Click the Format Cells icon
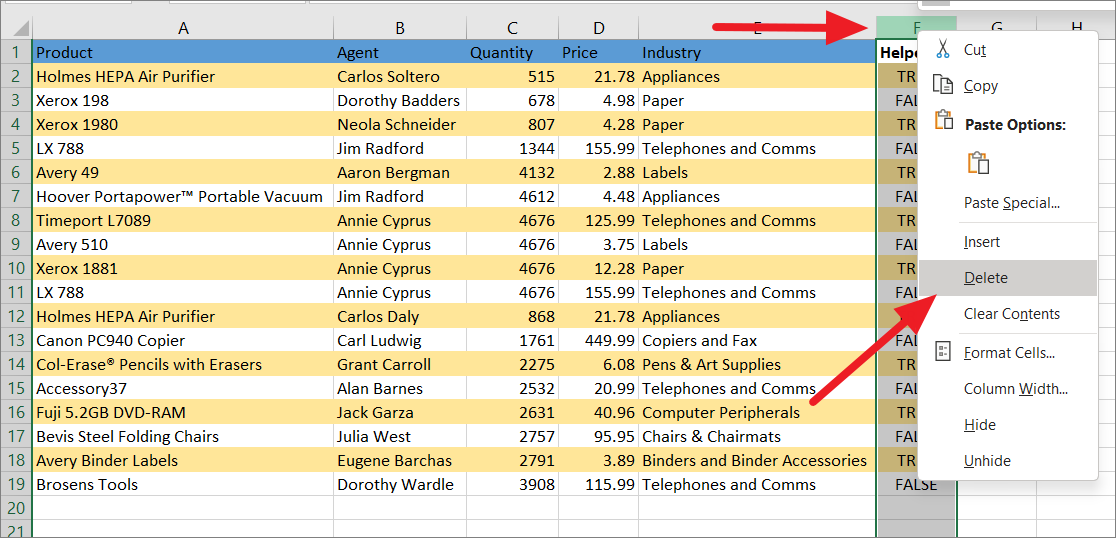The width and height of the screenshot is (1116, 538). 943,352
